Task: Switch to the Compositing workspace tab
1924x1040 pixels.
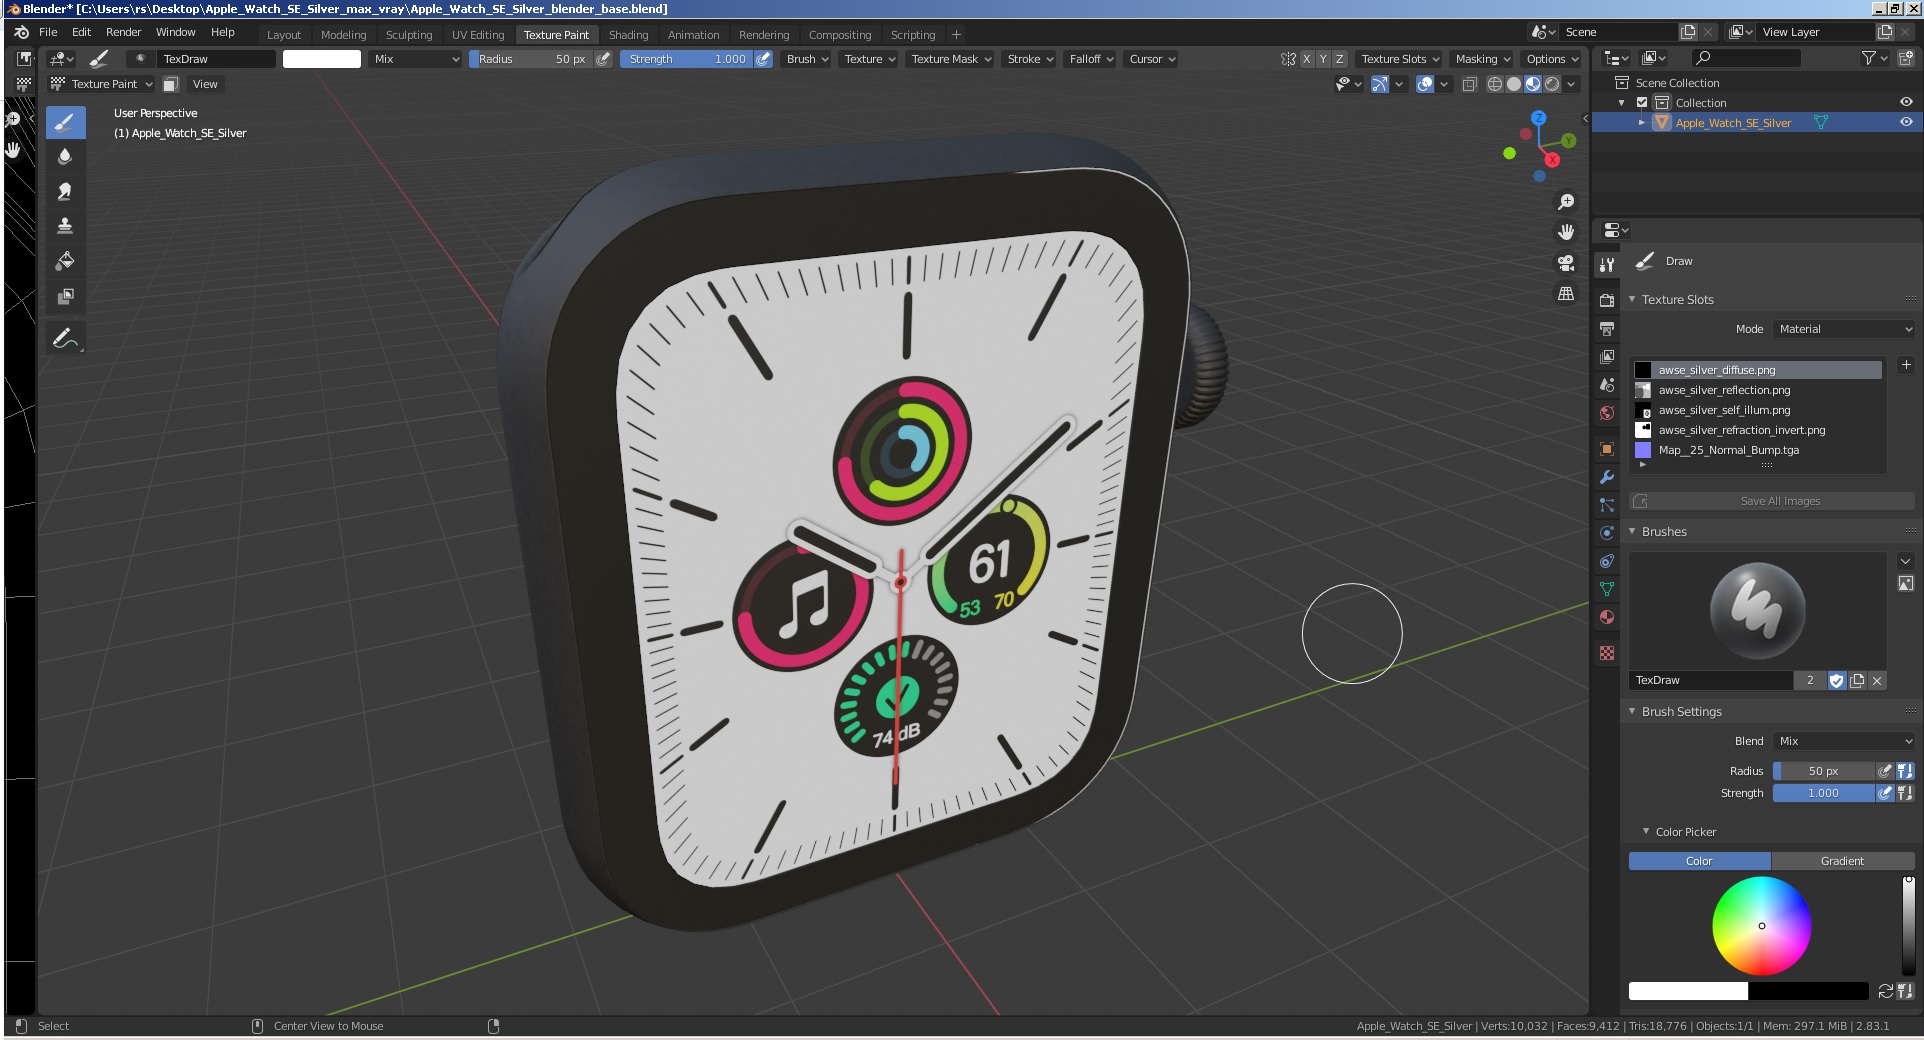Action: pos(840,34)
